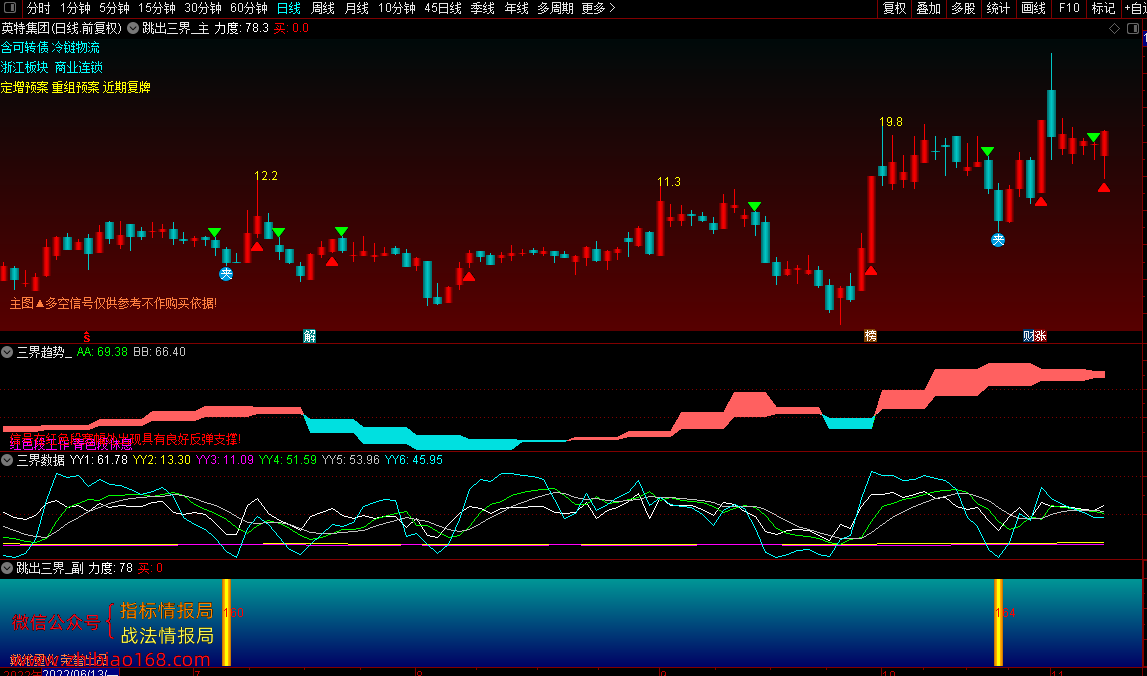Image resolution: width=1147 pixels, height=676 pixels.
Task: Click the AA: 69.38 value
Action: click(102, 353)
